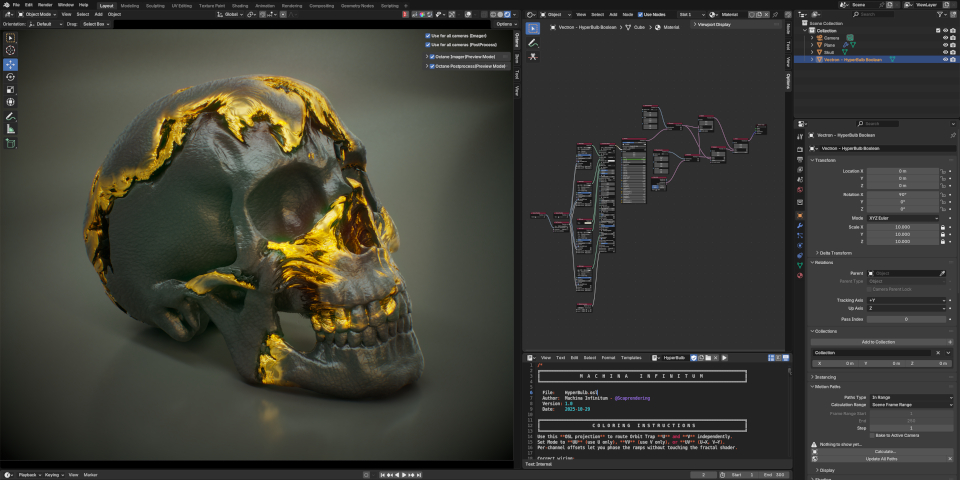Activate the Rotate tool

(x=11, y=77)
